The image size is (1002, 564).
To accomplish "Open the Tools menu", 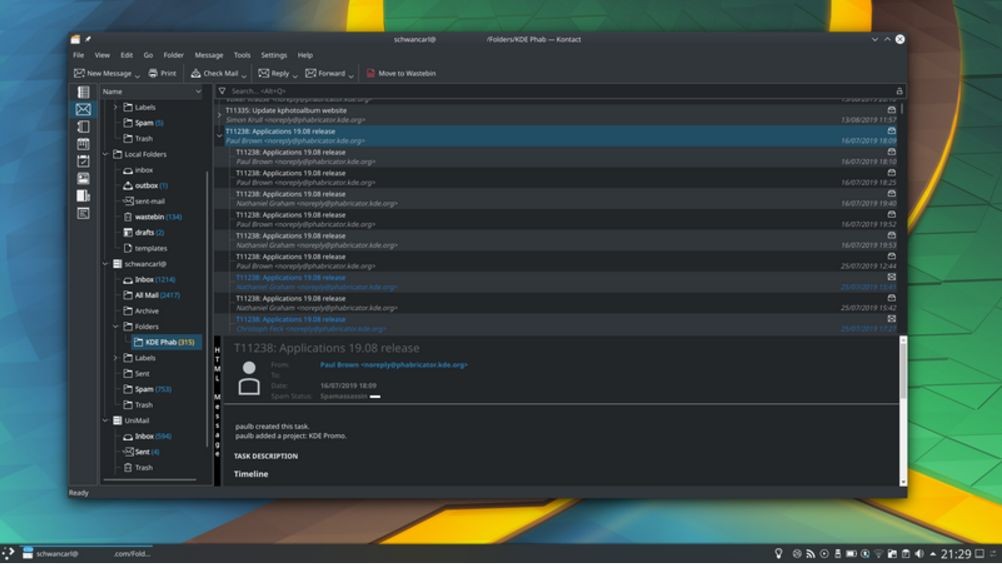I will tap(242, 56).
